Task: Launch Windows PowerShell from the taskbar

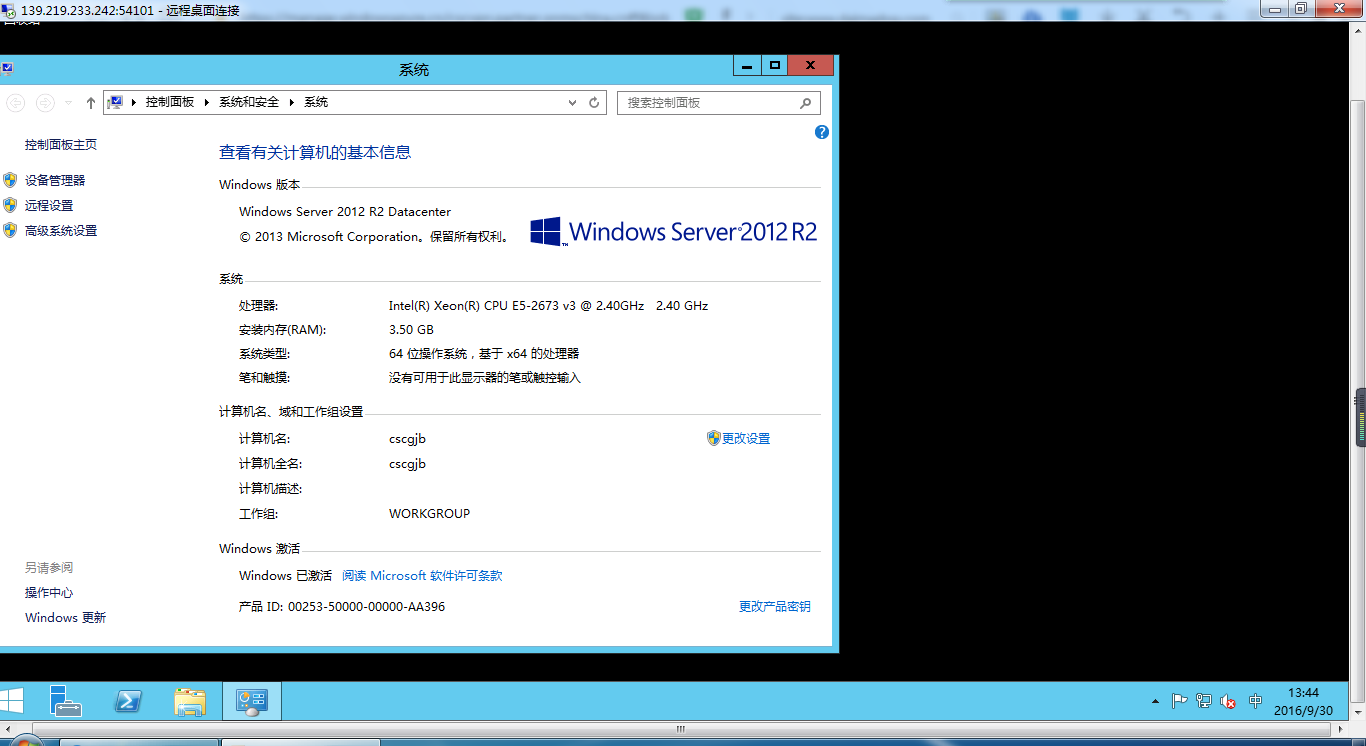Action: (x=128, y=701)
